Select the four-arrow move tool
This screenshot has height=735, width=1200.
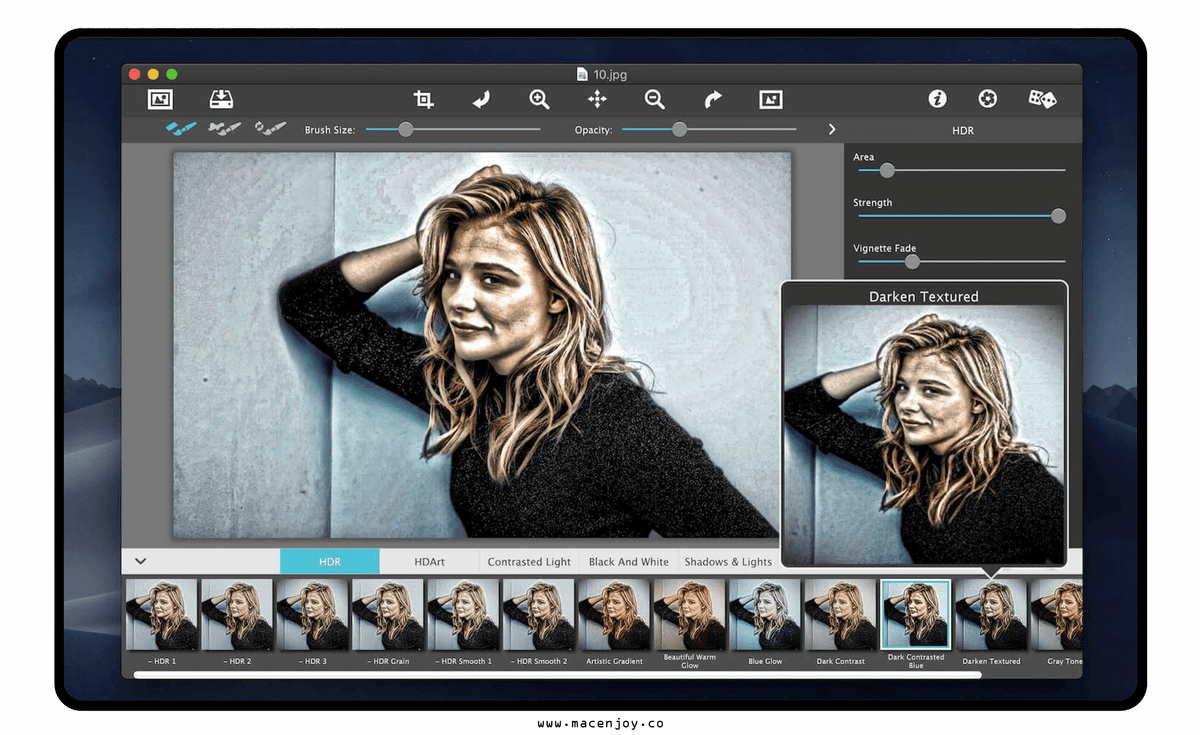(x=597, y=99)
